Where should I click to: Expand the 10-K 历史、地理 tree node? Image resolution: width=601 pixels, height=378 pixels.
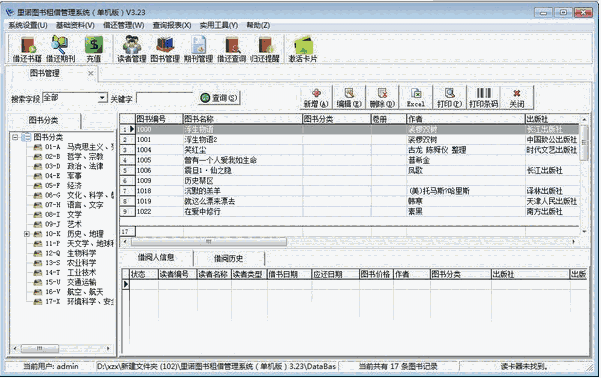click(27, 234)
